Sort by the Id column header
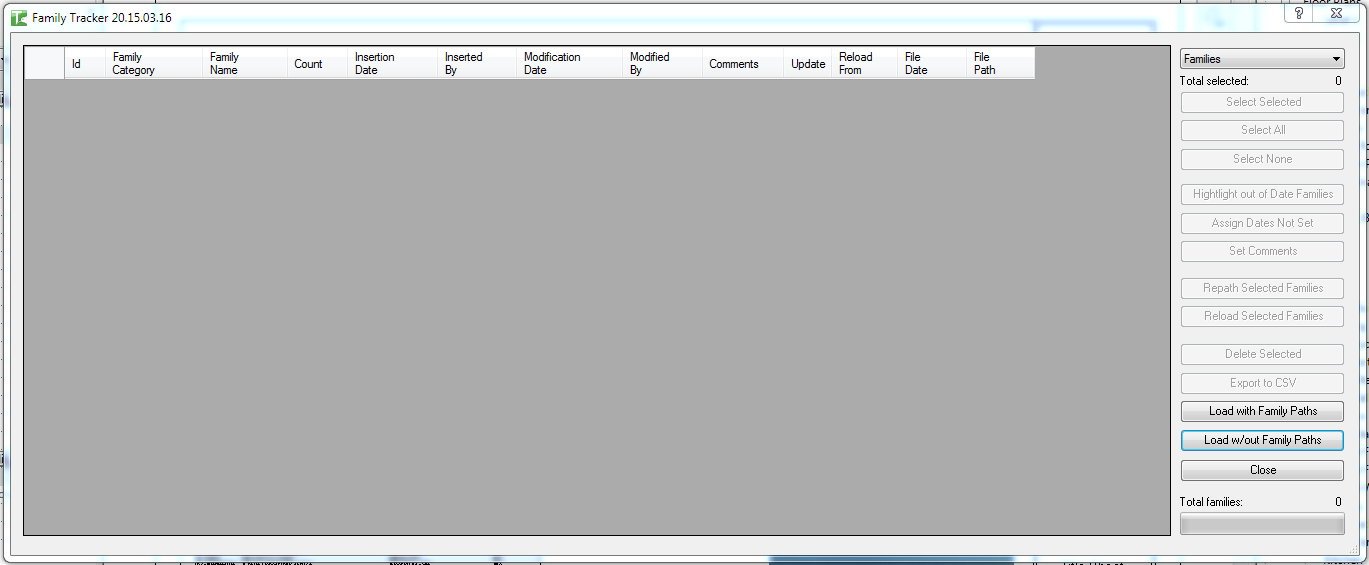The height and width of the screenshot is (565, 1369). coord(84,64)
